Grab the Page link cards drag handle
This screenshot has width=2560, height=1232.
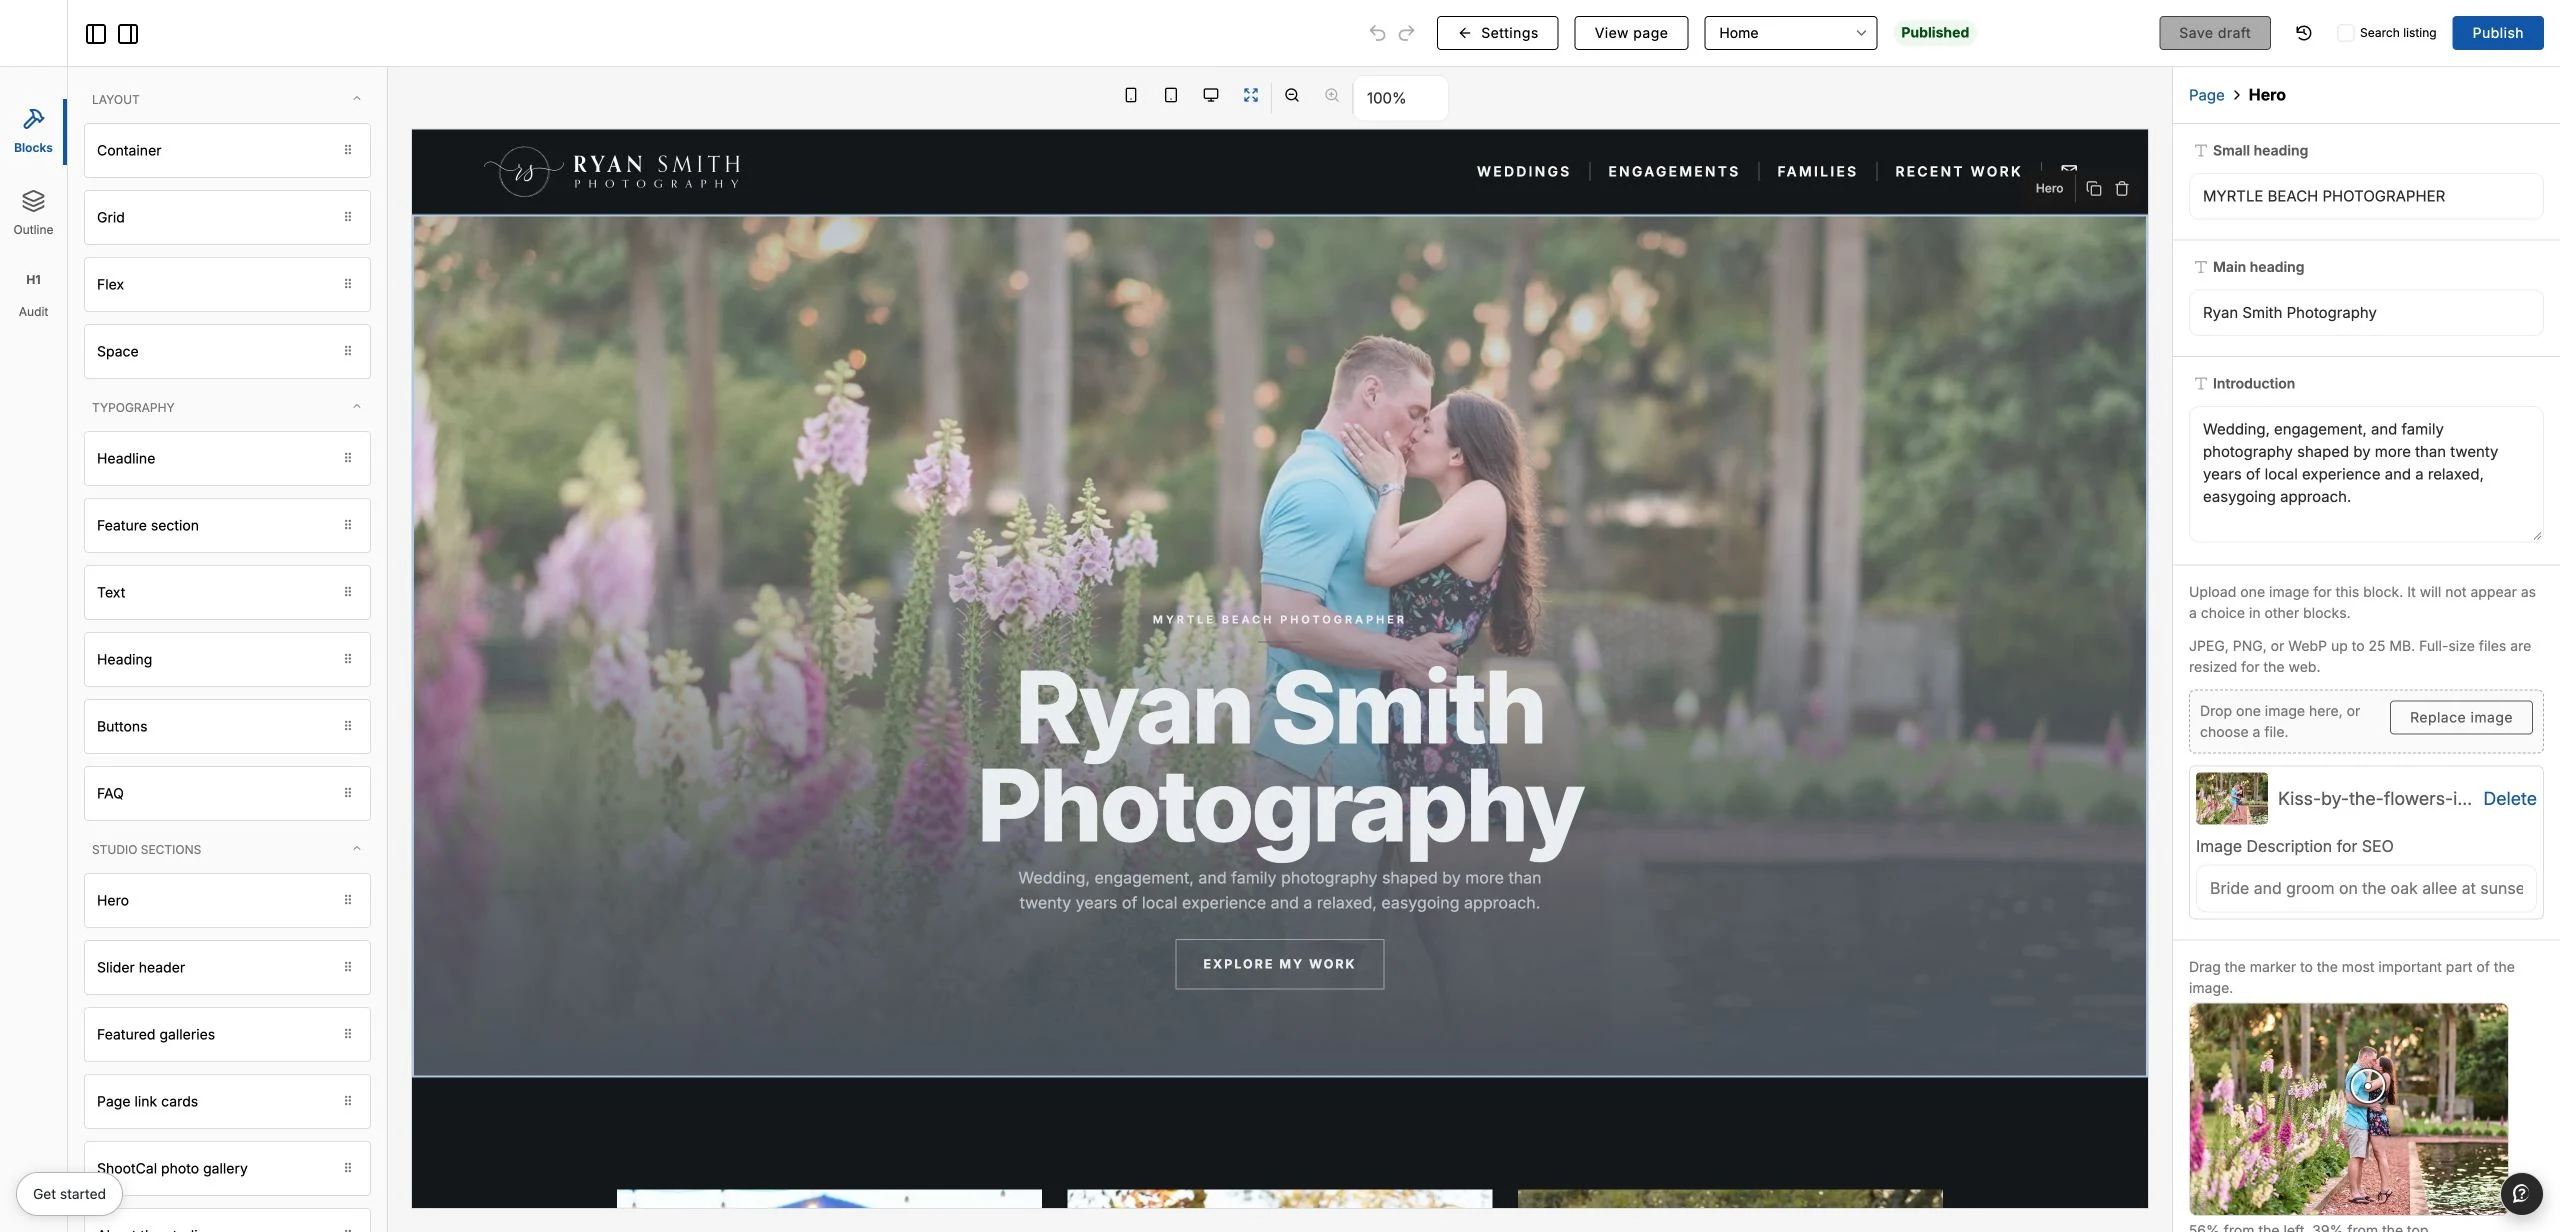[348, 1101]
